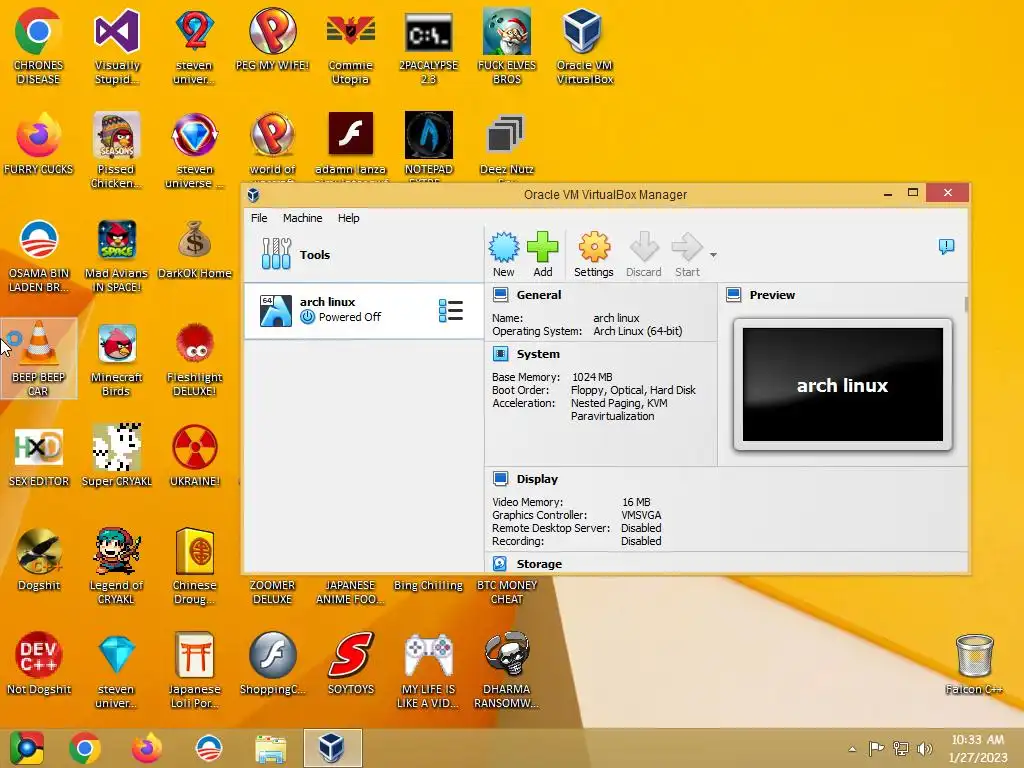
Task: Open Chrome from the taskbar
Action: pos(85,748)
